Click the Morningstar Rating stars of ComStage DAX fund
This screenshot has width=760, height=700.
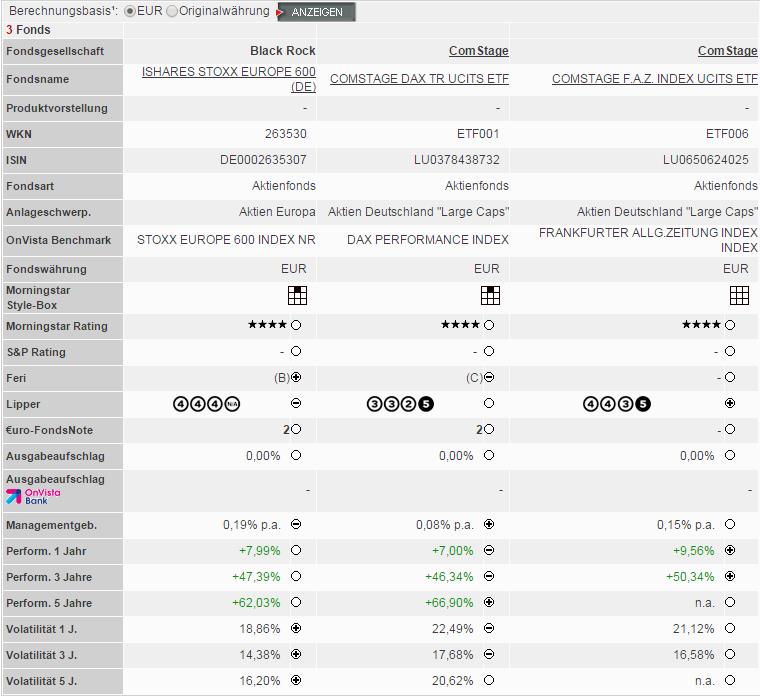click(x=460, y=324)
